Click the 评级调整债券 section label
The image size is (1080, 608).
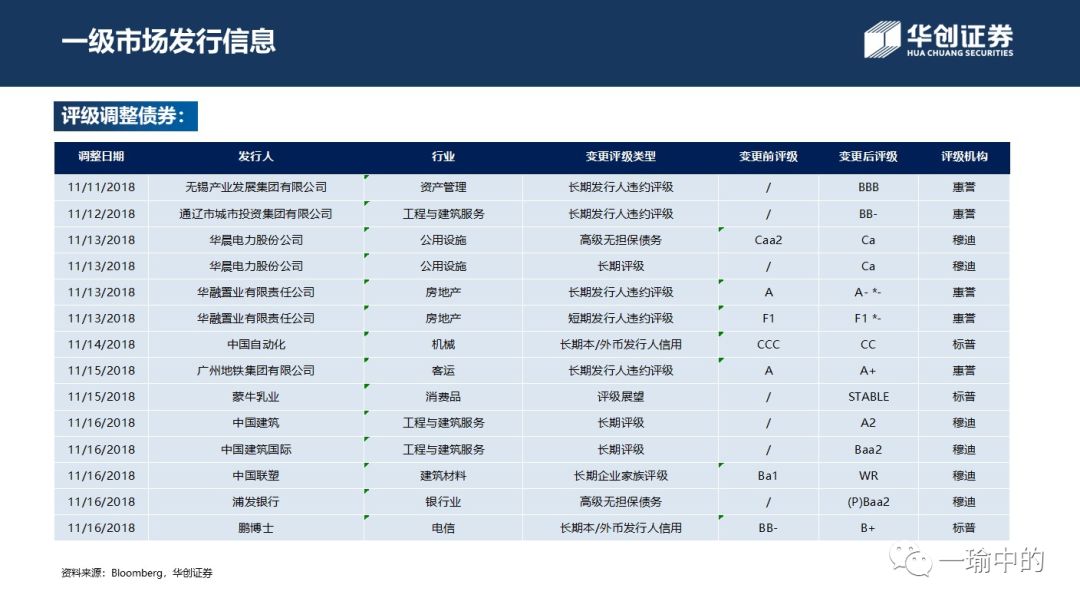click(x=125, y=116)
